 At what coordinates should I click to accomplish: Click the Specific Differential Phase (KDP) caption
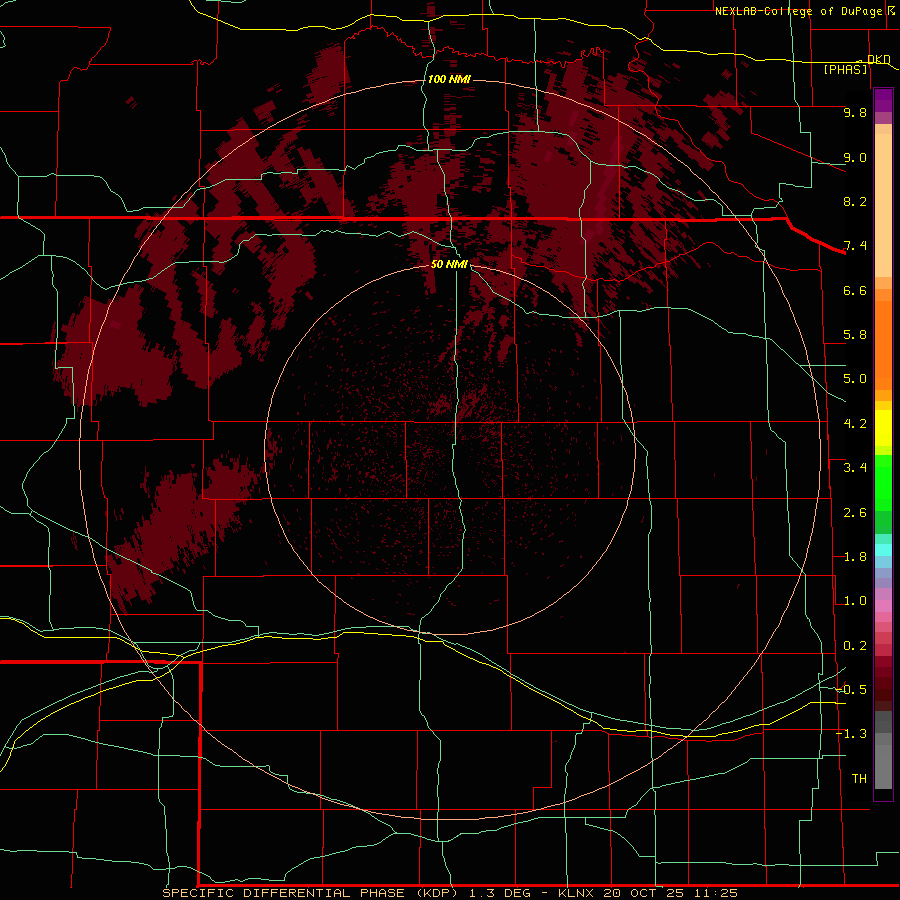(310, 893)
